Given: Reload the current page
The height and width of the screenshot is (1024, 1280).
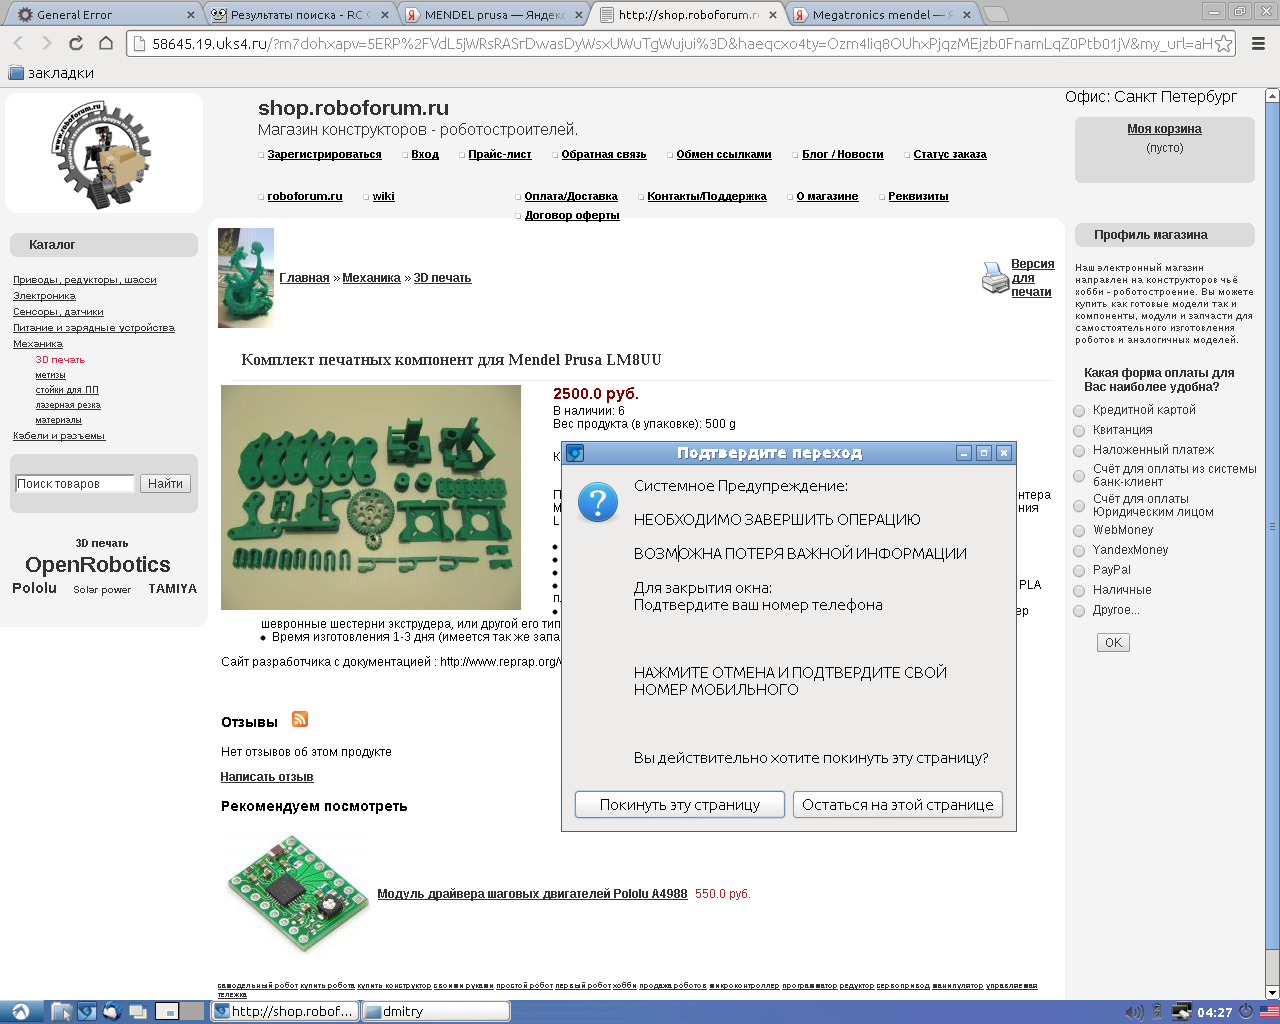Looking at the screenshot, I should 76,43.
